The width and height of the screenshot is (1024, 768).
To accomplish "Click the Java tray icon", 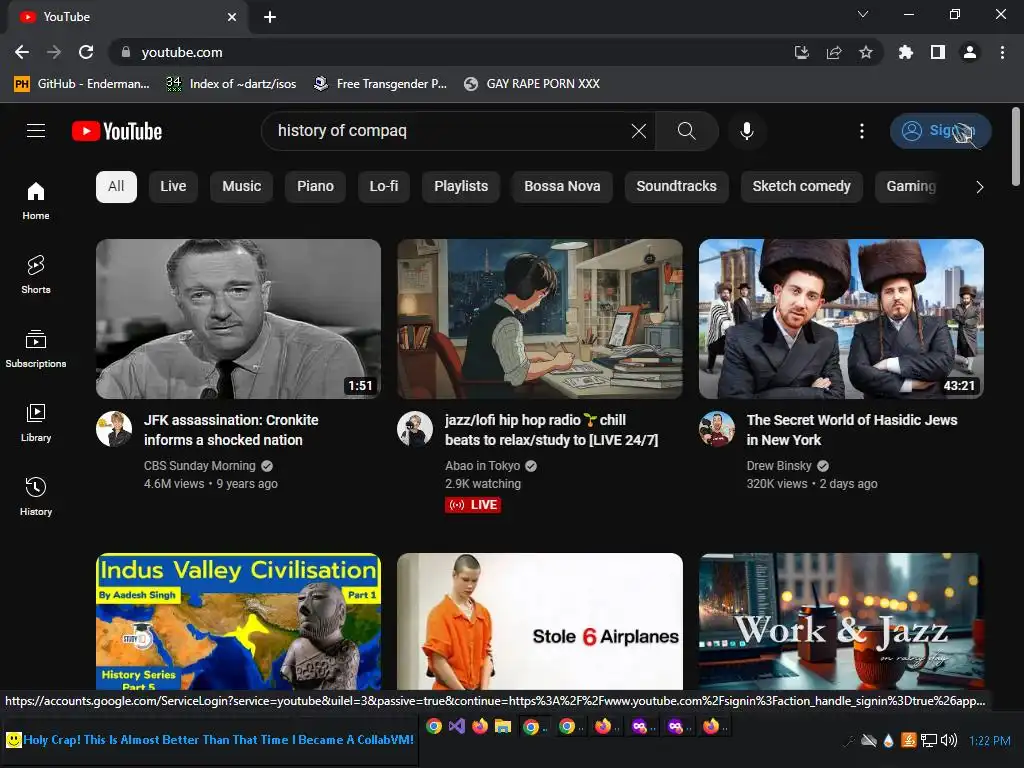I will click(x=908, y=740).
